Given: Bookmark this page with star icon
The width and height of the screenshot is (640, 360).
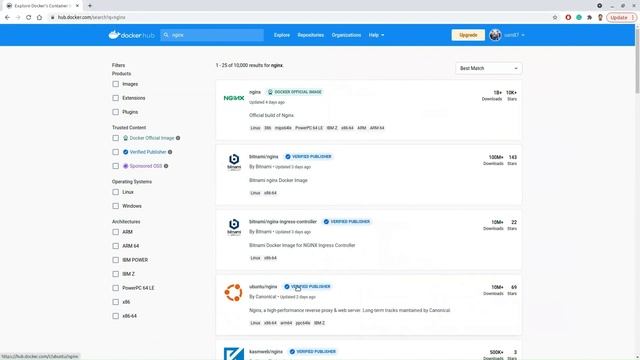Looking at the screenshot, I should 555,18.
